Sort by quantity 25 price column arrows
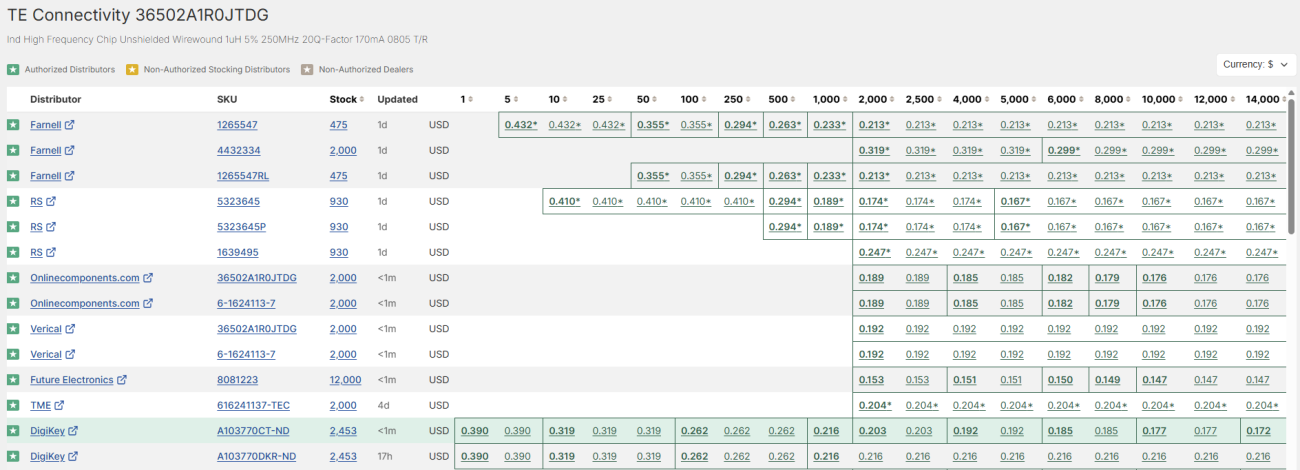 coord(612,99)
